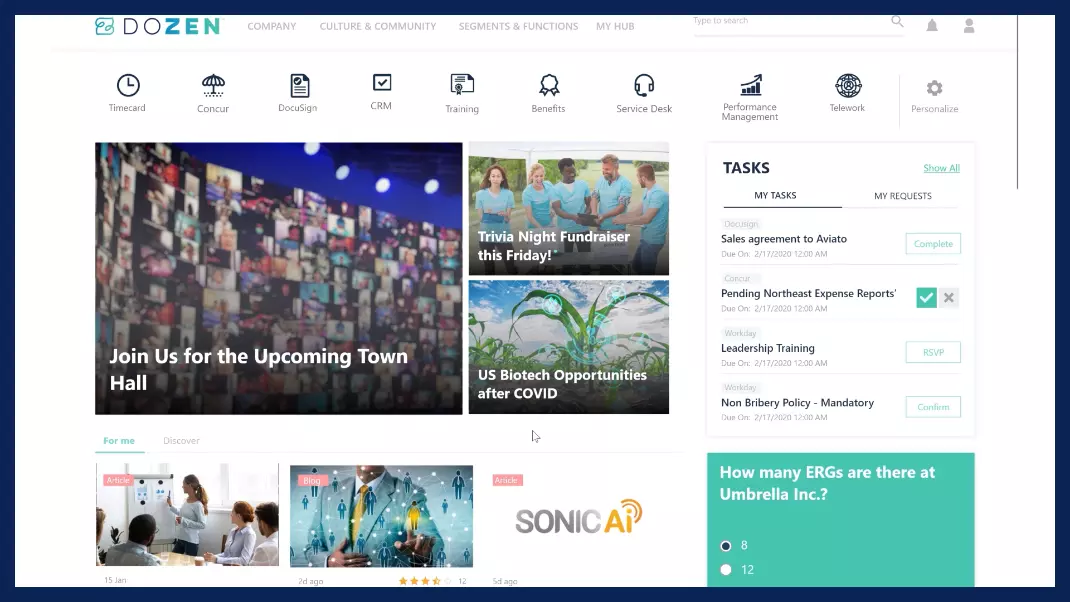Switch to the Discover tab
This screenshot has width=1070, height=602.
click(181, 441)
